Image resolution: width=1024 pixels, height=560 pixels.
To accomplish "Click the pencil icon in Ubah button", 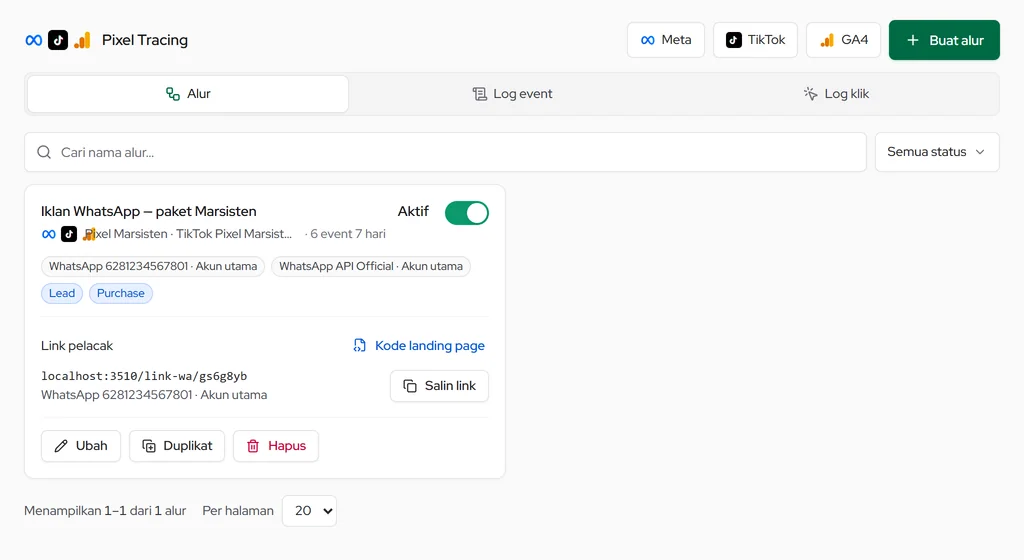I will tap(61, 446).
